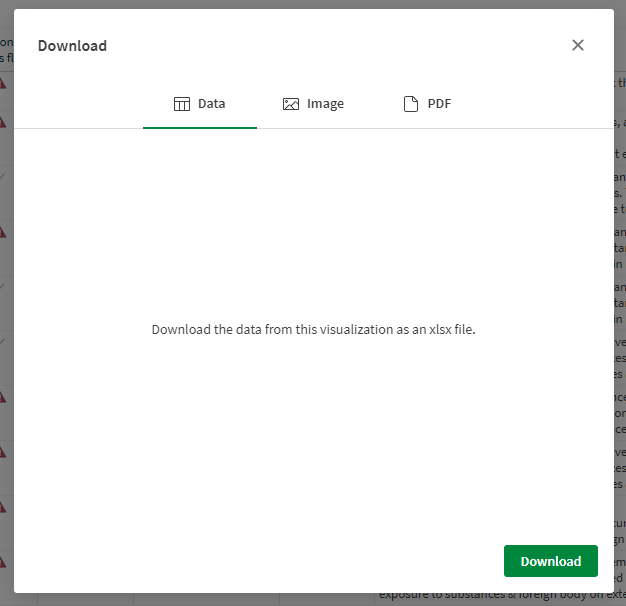626x606 pixels.
Task: Click the document icon on the PDF tab
Action: pos(410,104)
